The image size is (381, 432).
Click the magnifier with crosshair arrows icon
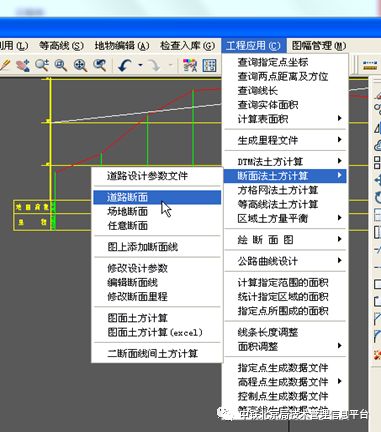point(80,65)
